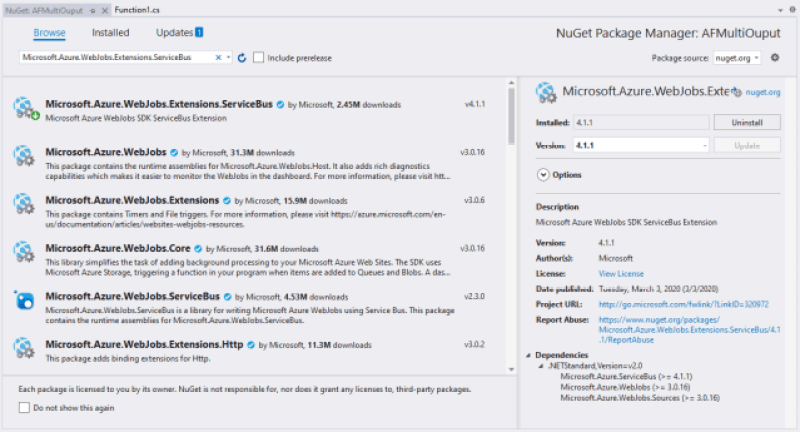
Task: Click verified badge next to Microsoft.Azure.WebJobs
Action: (174, 153)
